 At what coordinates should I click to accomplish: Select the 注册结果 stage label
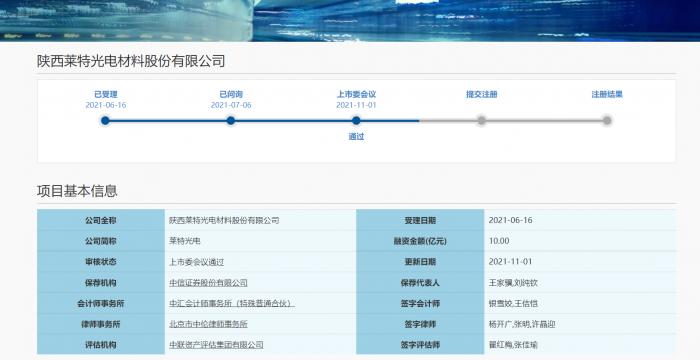607,94
